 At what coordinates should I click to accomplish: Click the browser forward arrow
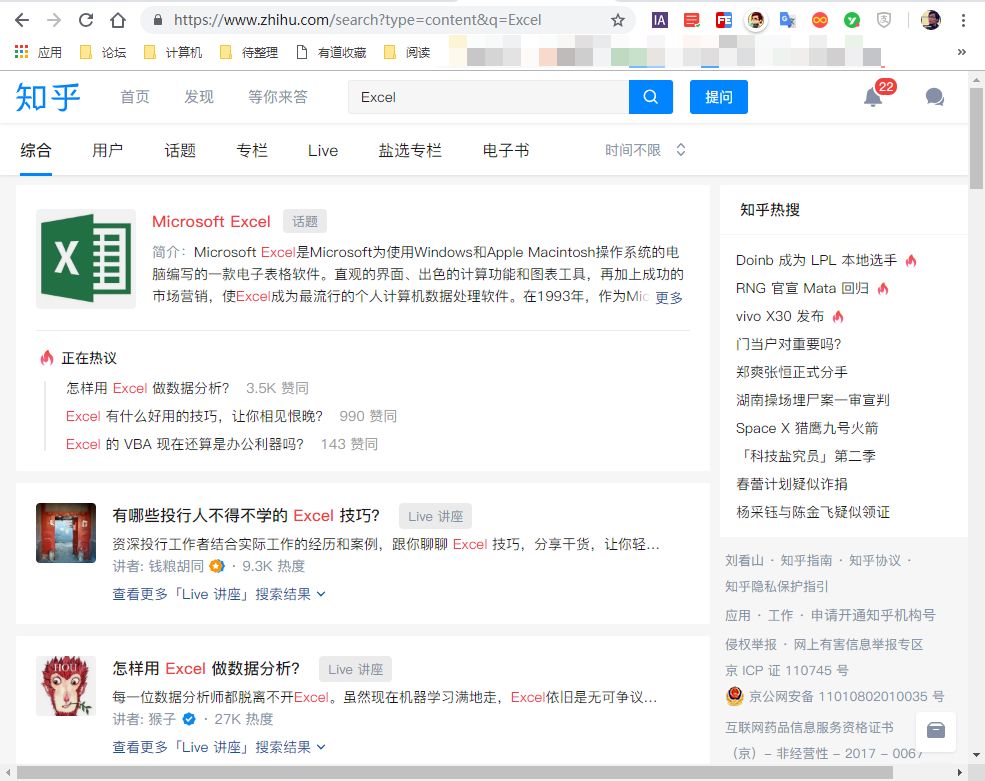(x=54, y=20)
